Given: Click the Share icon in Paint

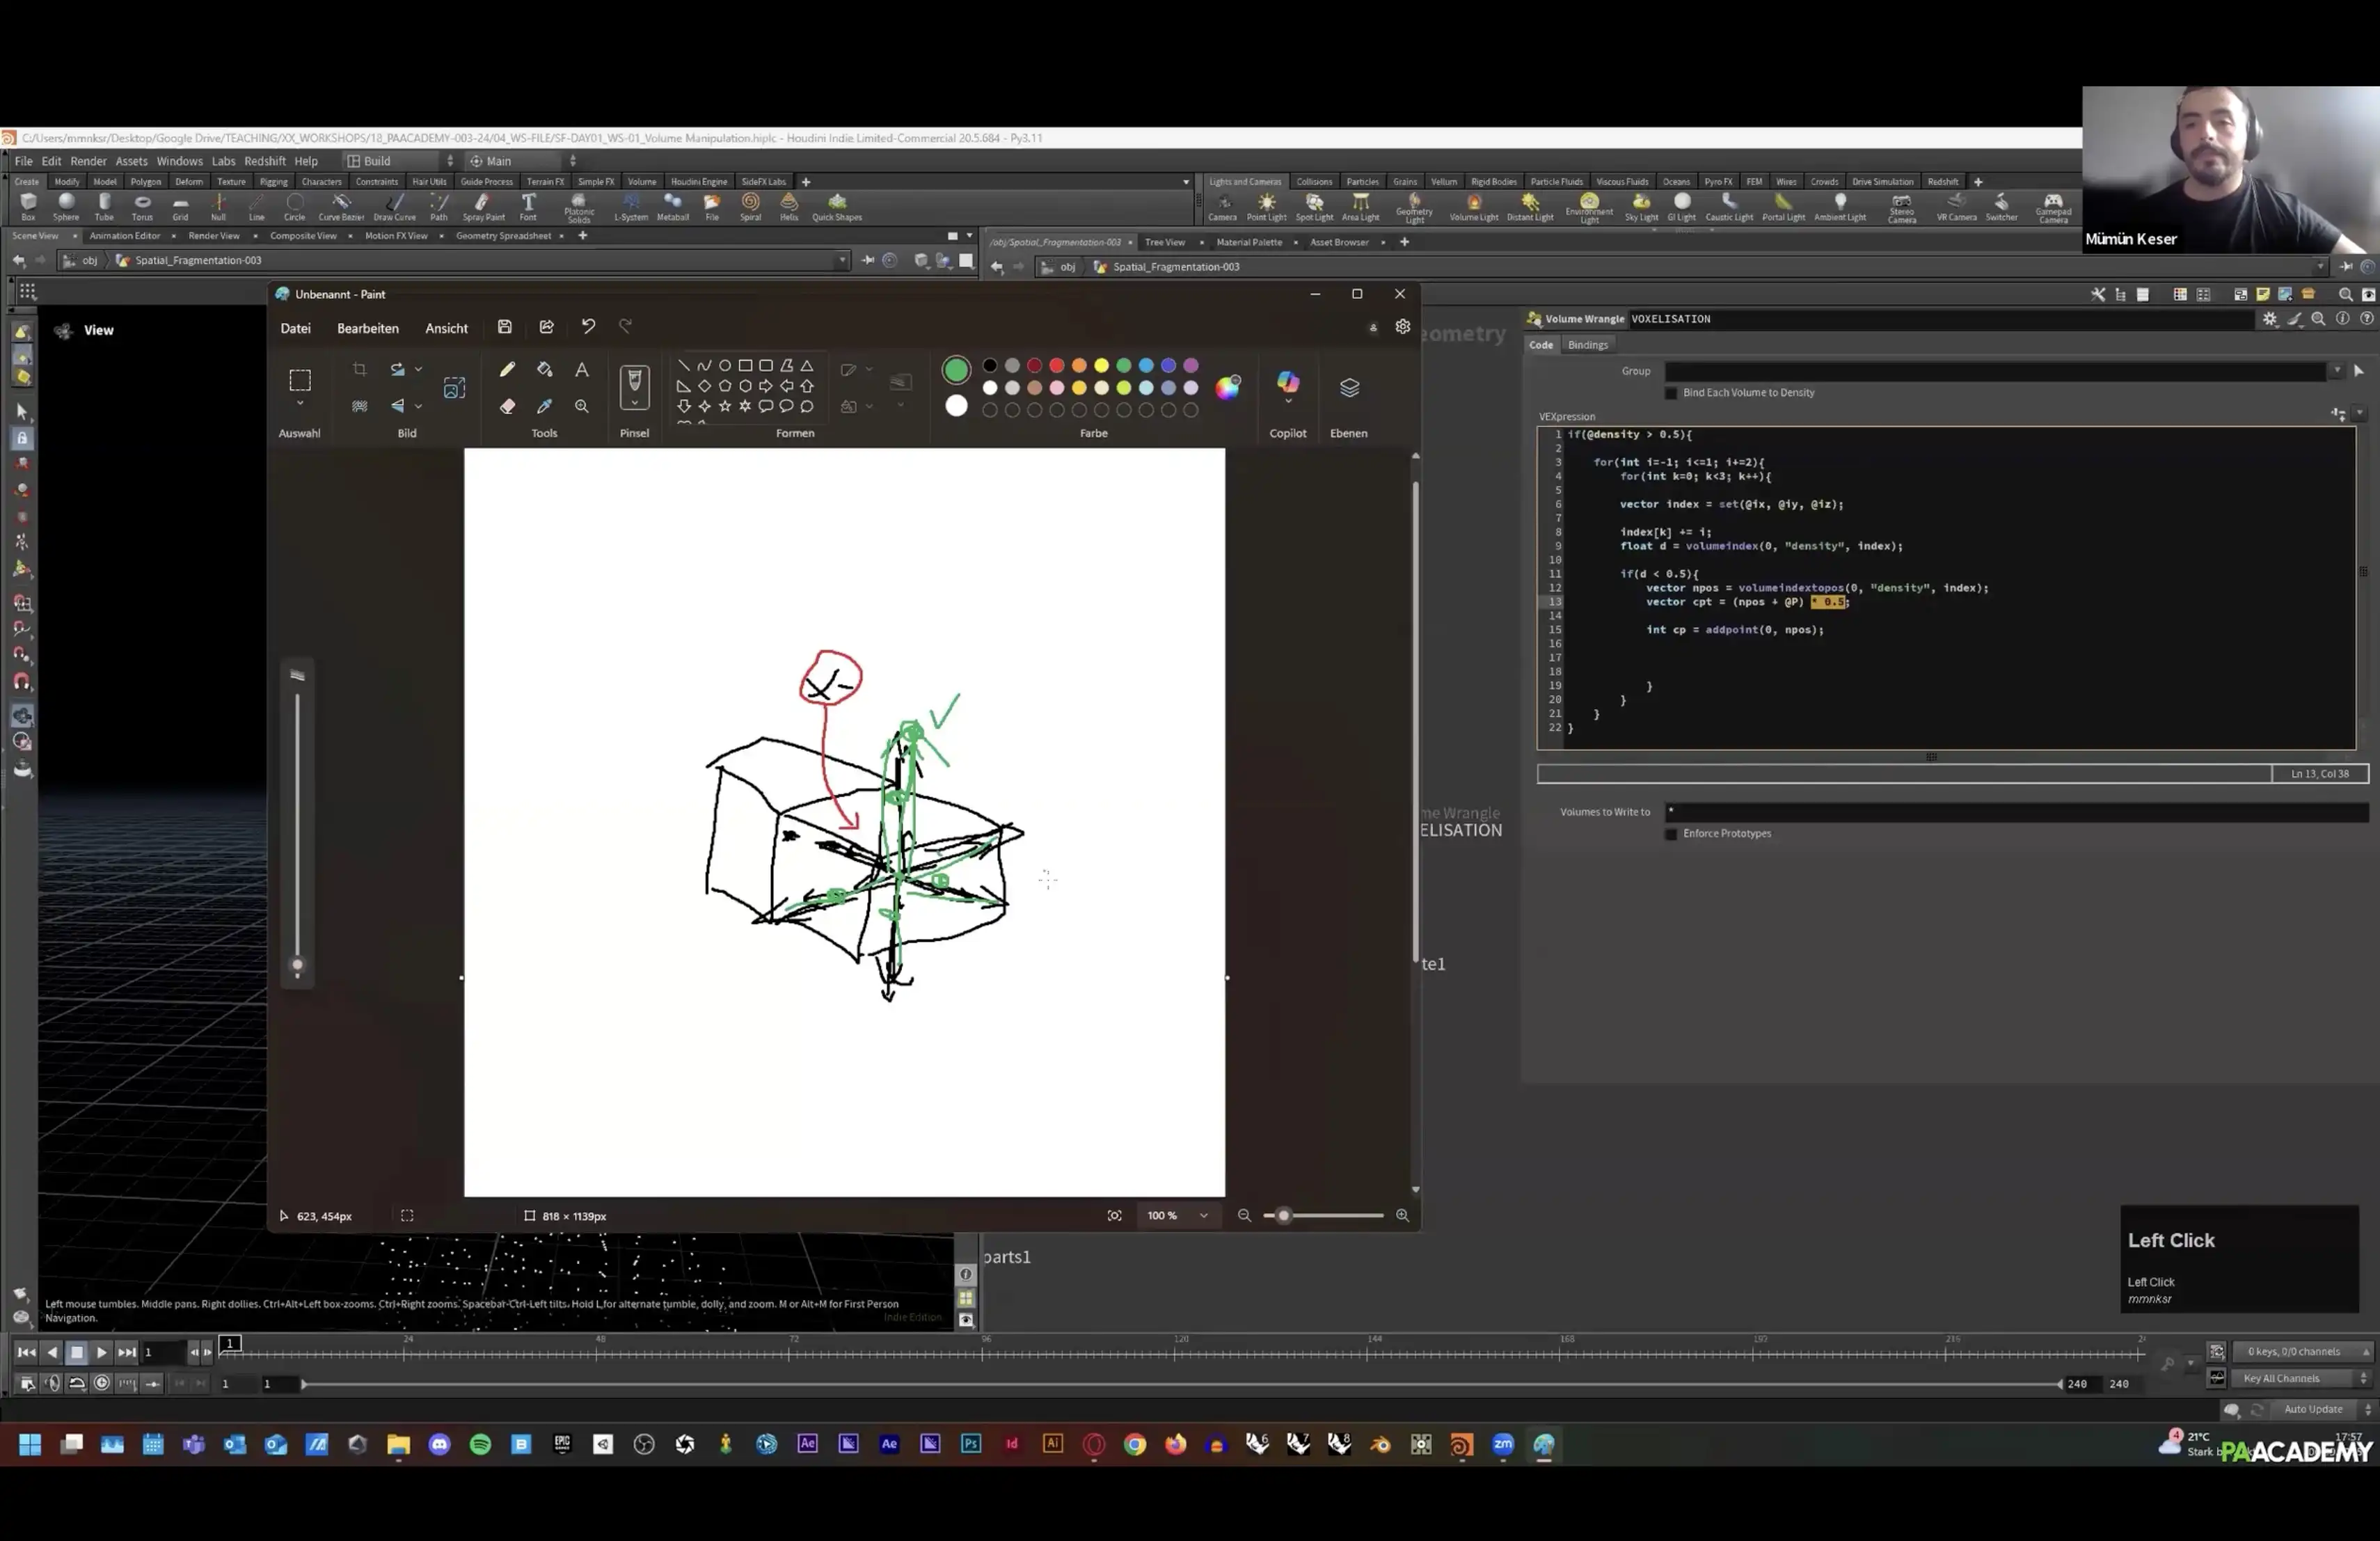Looking at the screenshot, I should click(546, 327).
